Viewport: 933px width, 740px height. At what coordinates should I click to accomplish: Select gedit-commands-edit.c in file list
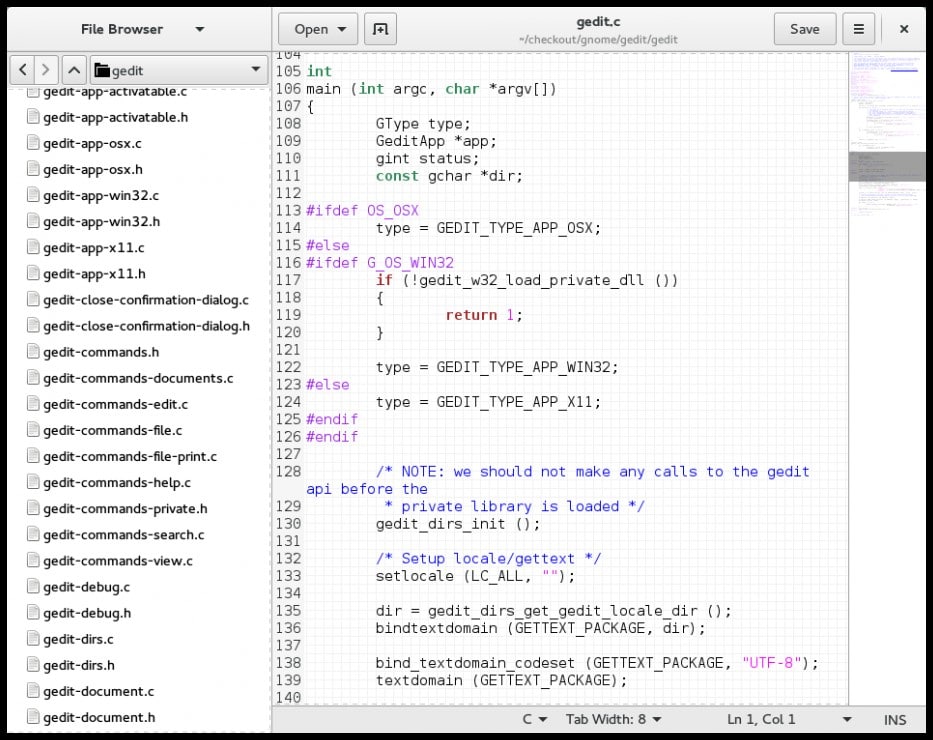pyautogui.click(x=115, y=405)
